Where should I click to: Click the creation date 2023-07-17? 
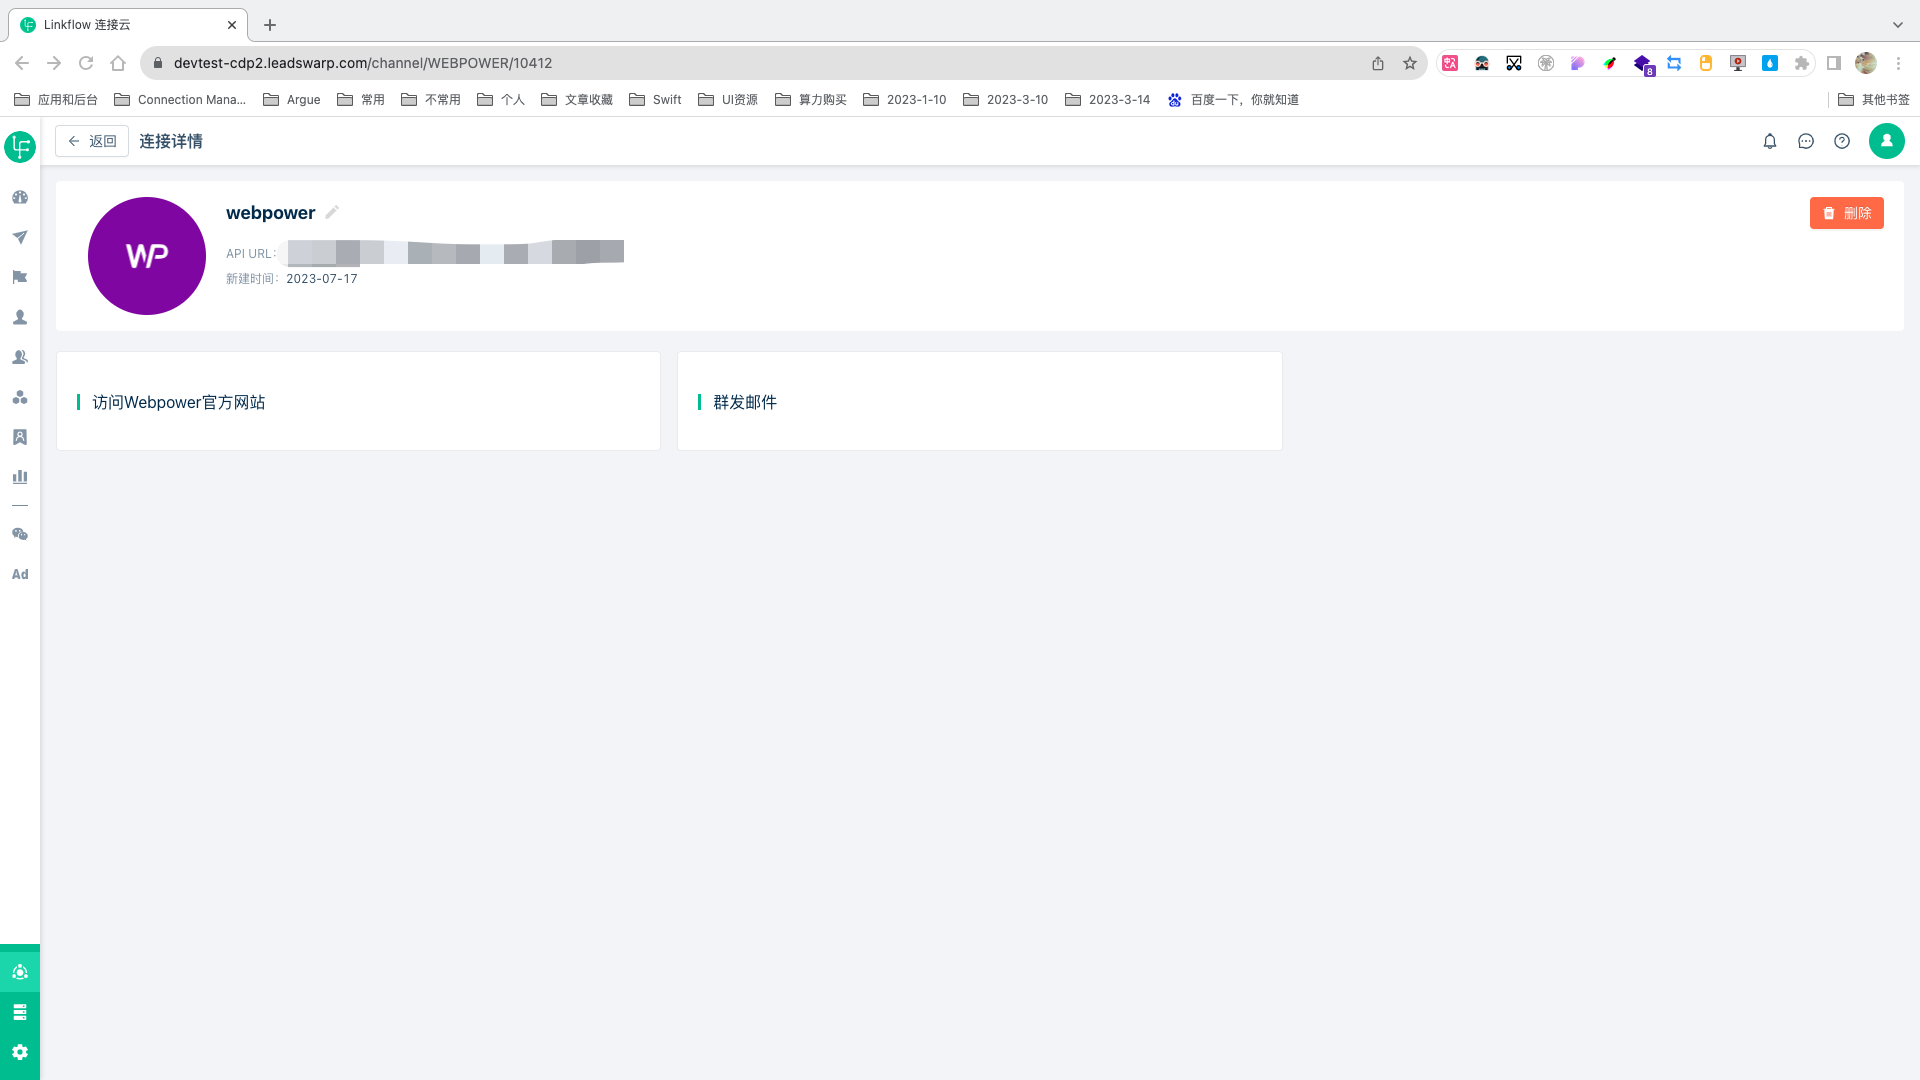pos(322,279)
